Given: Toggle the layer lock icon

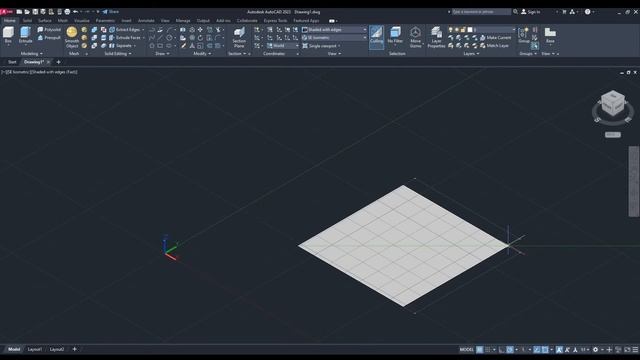Looking at the screenshot, I should [463, 30].
